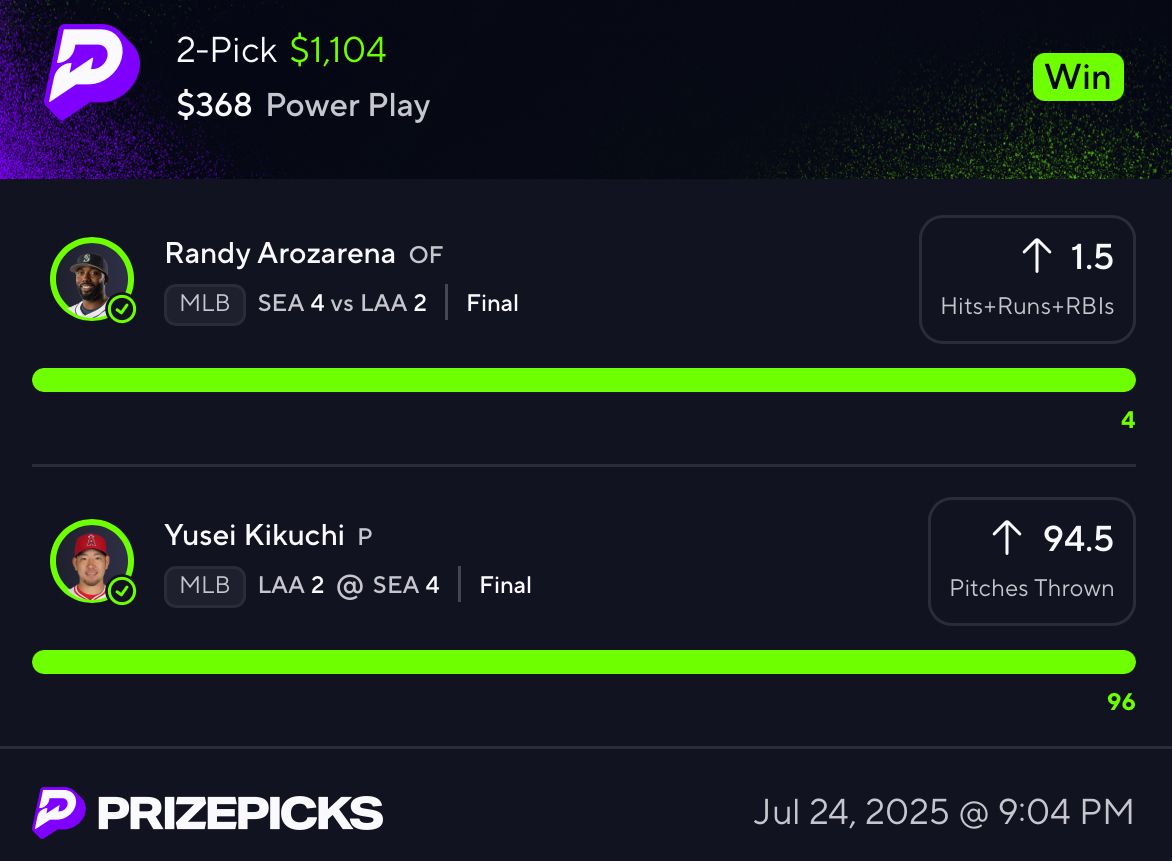Viewport: 1172px width, 861px height.
Task: Click Arozarena's green progress bar
Action: click(x=584, y=380)
